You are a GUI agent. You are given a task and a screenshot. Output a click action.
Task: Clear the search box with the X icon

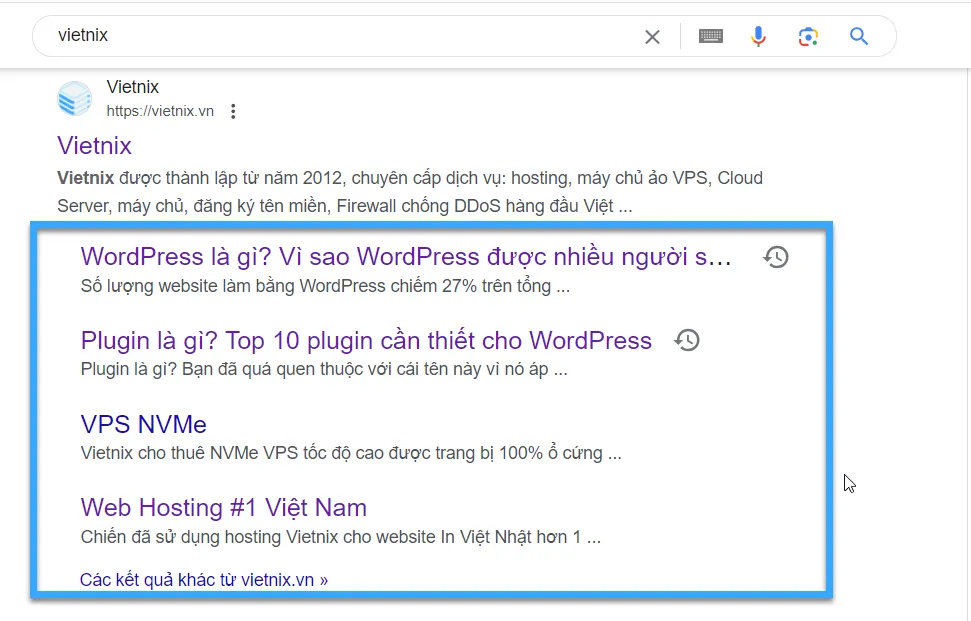pyautogui.click(x=652, y=37)
